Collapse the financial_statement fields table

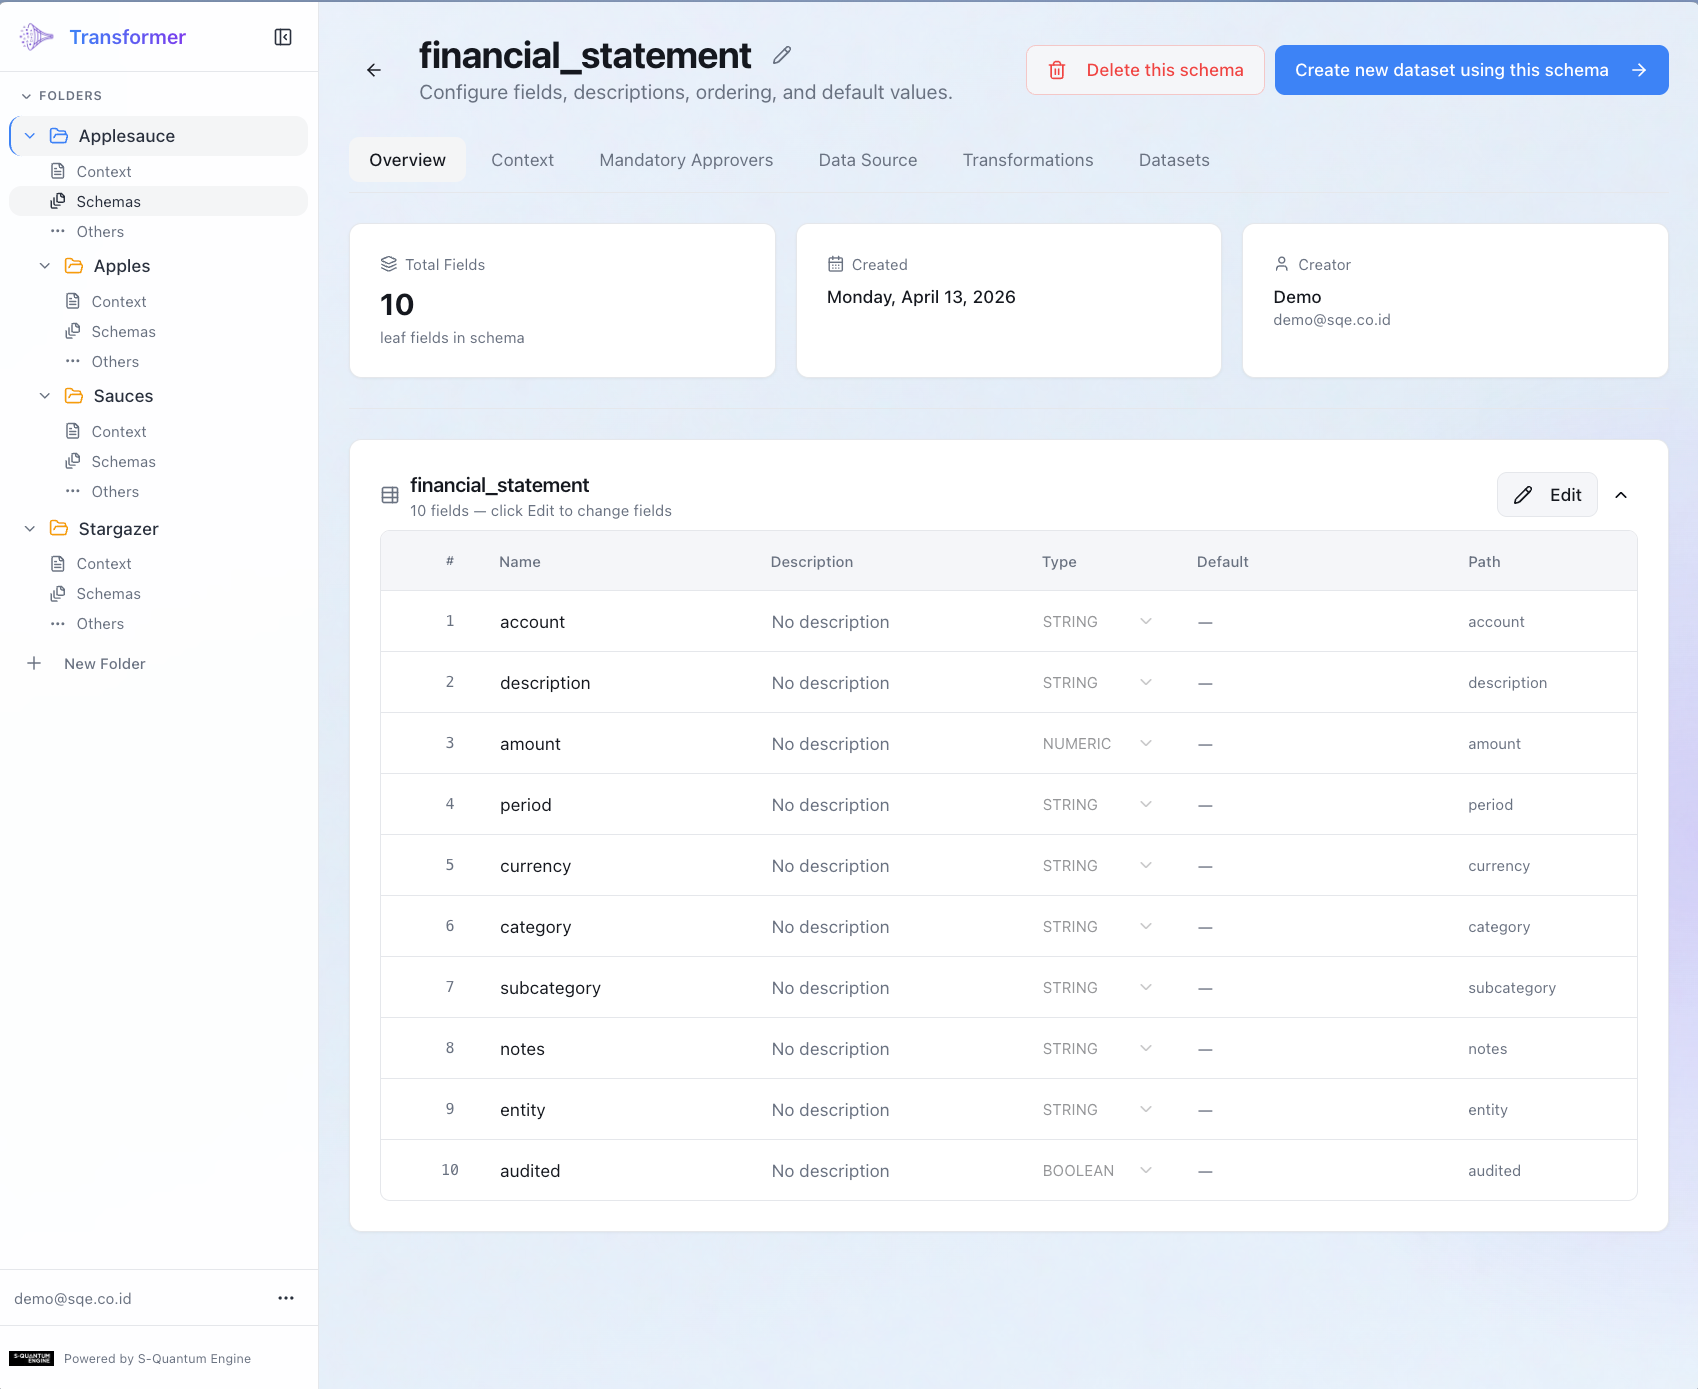click(x=1621, y=495)
